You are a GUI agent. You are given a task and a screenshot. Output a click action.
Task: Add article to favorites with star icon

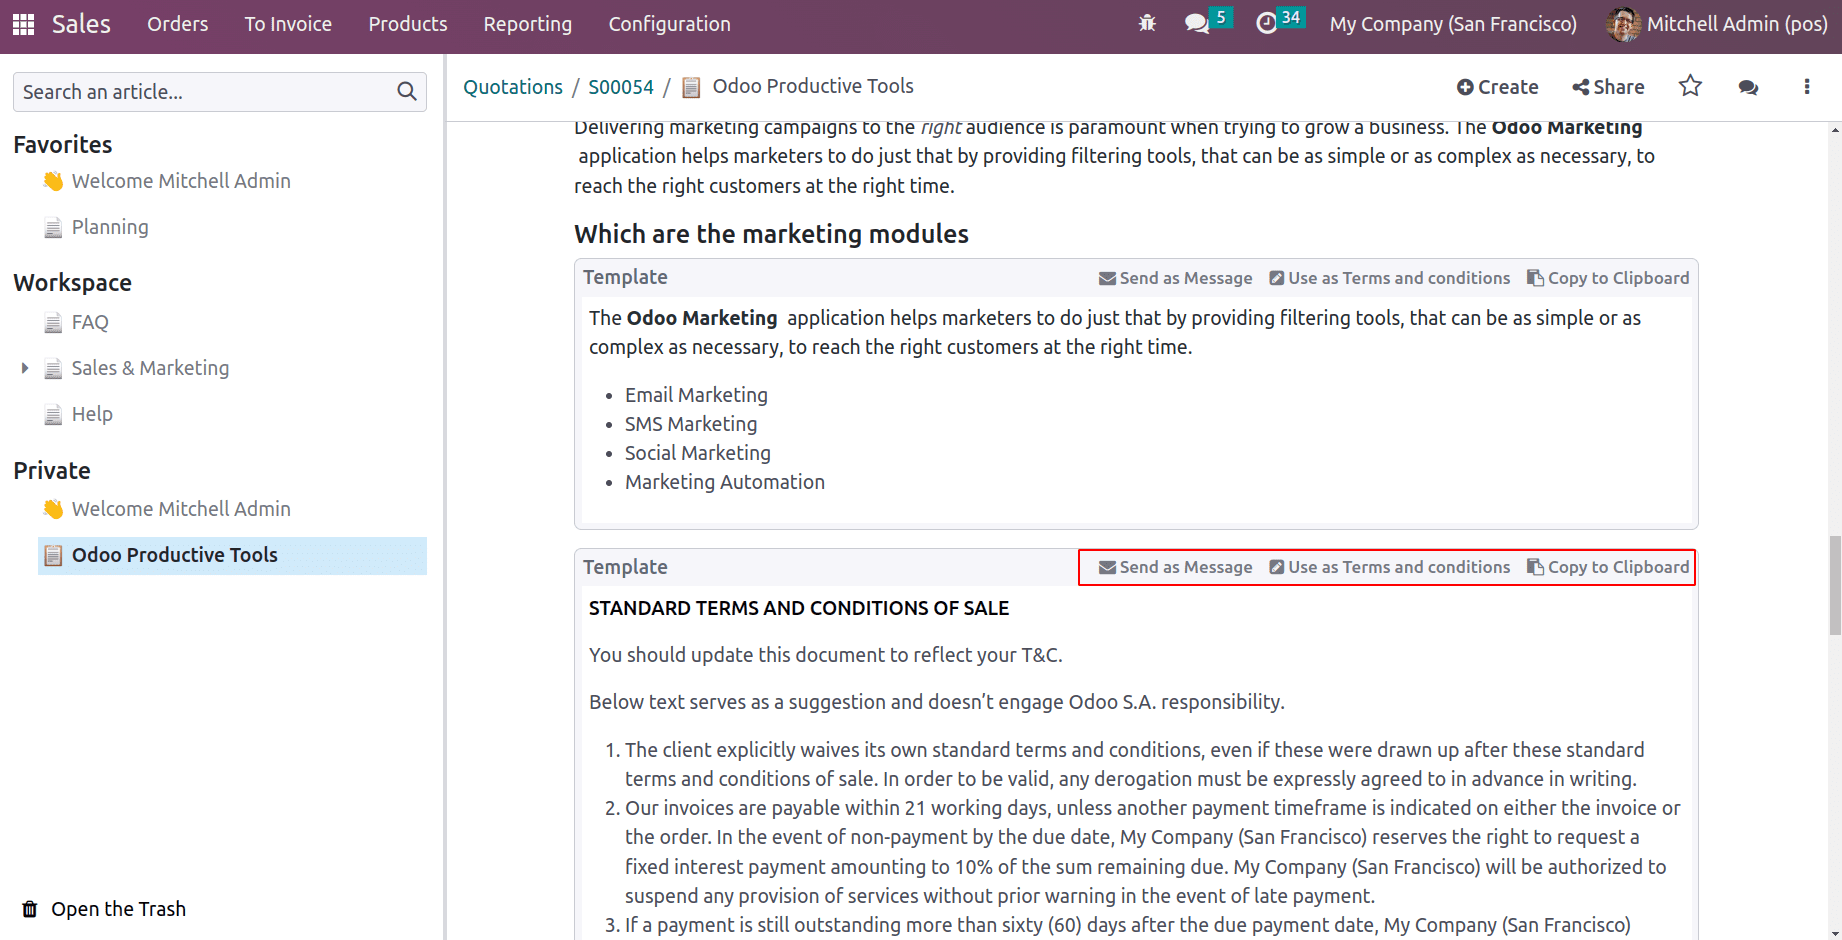[1690, 86]
